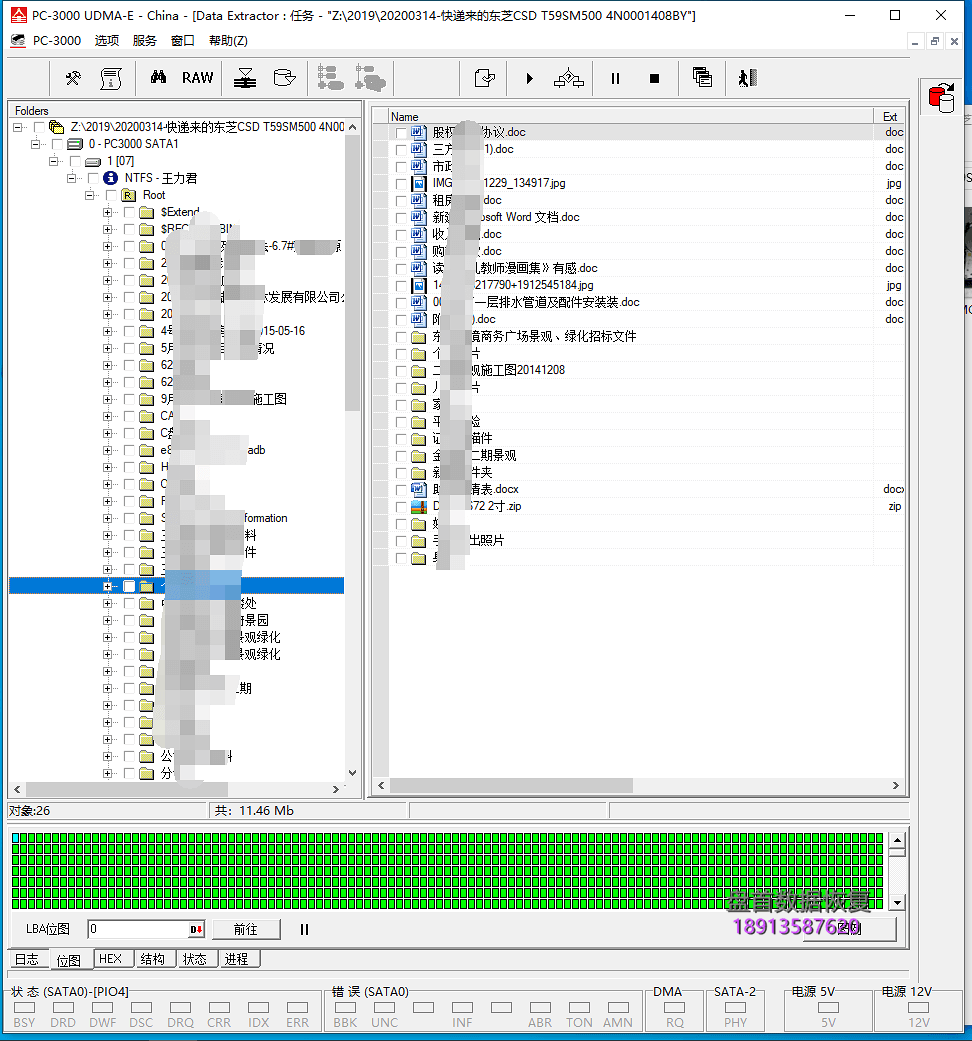
Task: Check the box for 1229_134917.jpg file
Action: point(400,184)
